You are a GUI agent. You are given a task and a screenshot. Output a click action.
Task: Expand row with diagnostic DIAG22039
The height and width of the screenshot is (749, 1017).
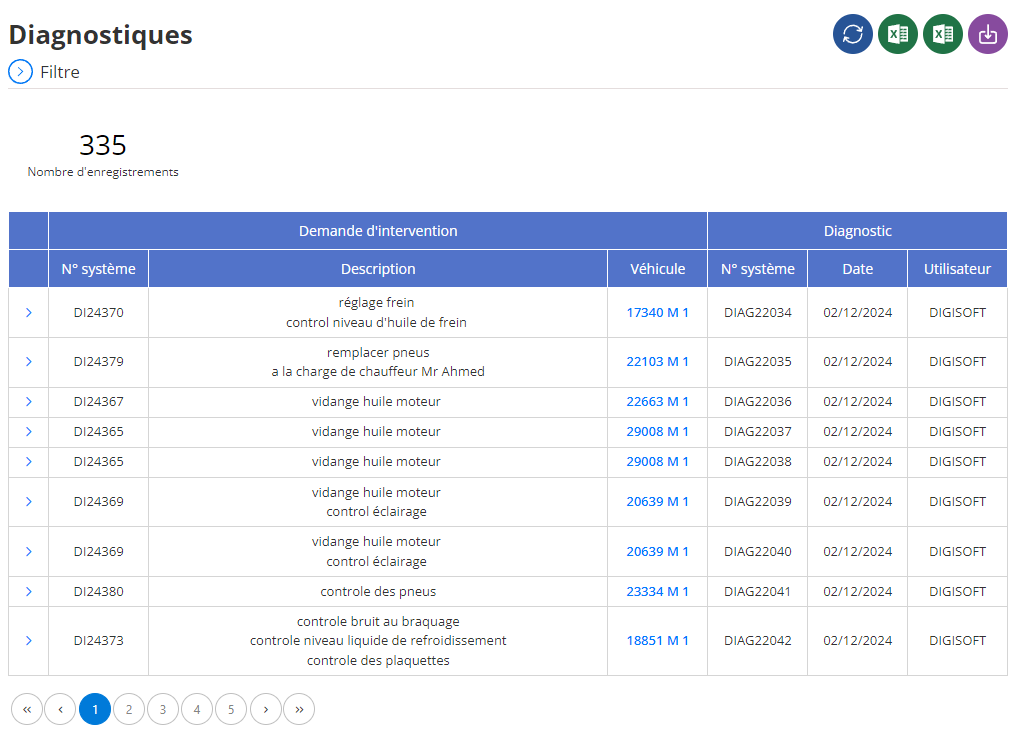click(29, 502)
